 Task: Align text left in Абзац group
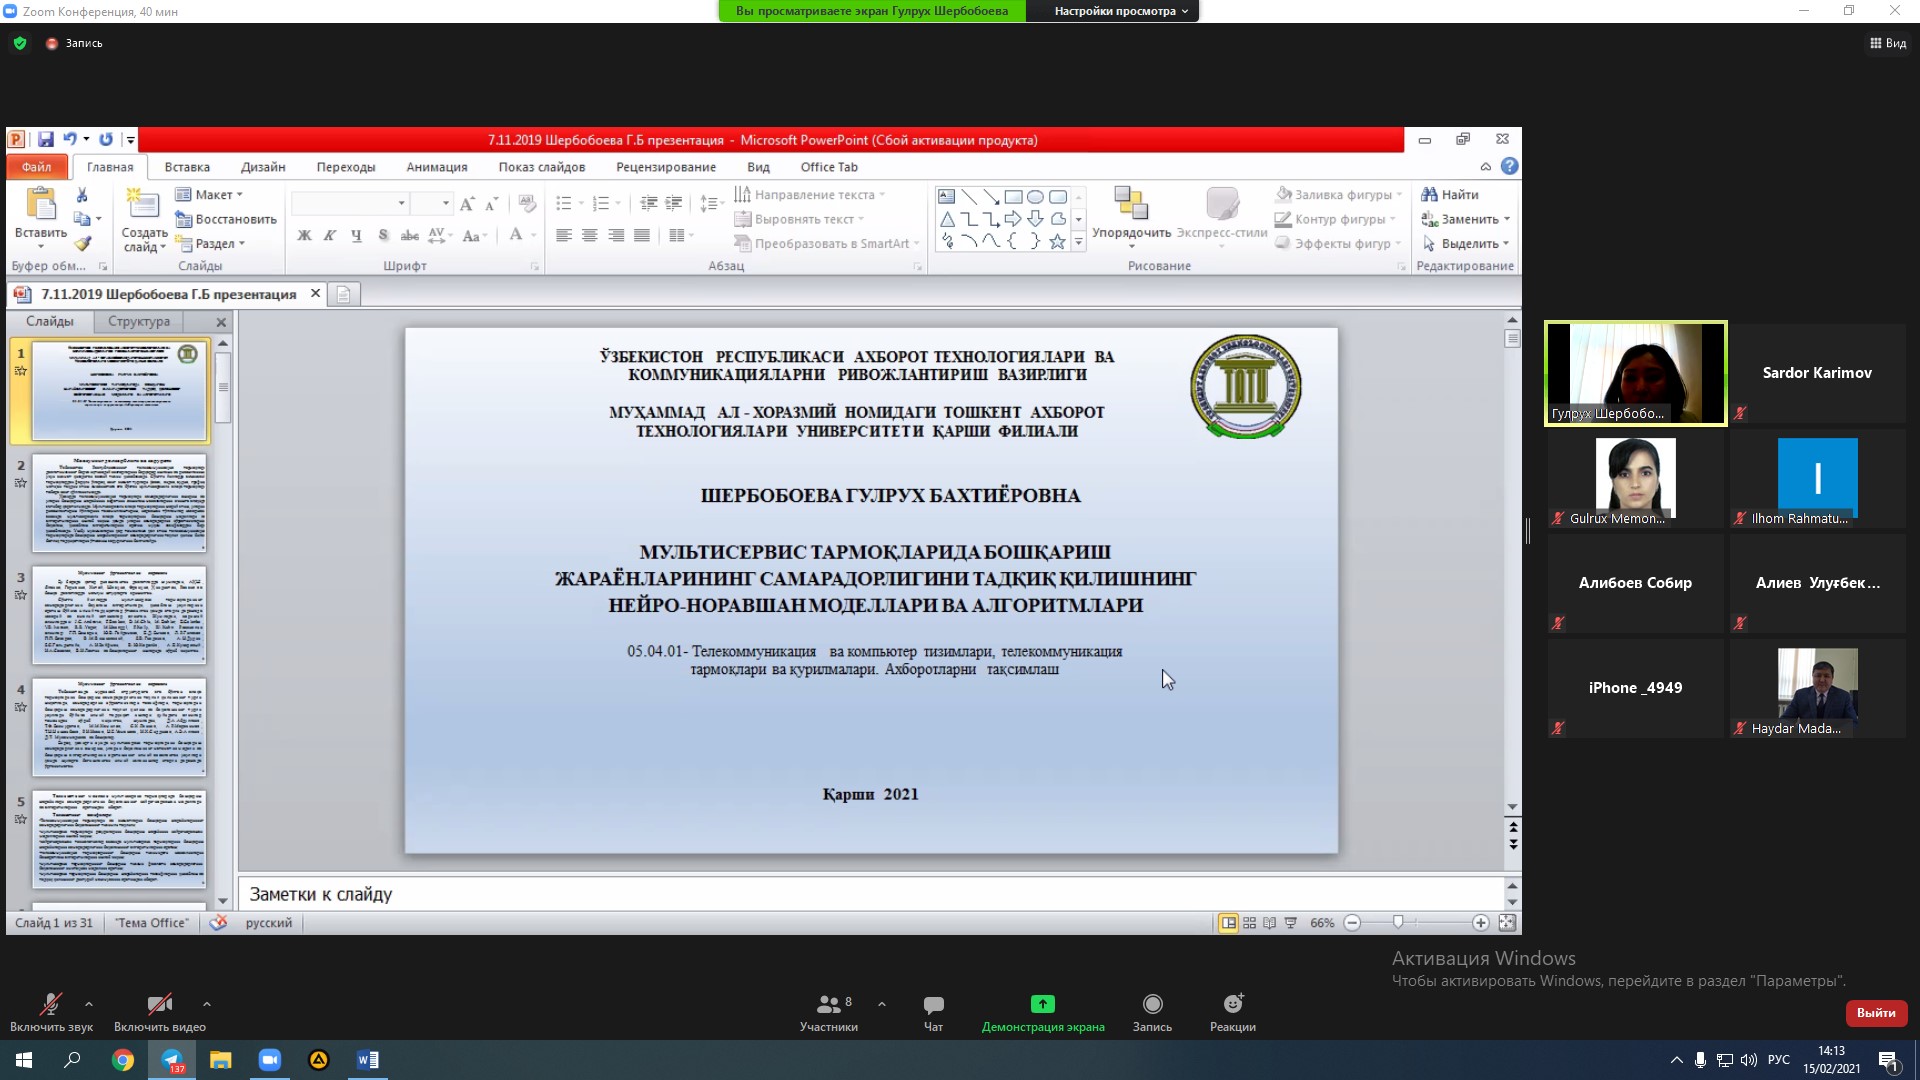[564, 235]
